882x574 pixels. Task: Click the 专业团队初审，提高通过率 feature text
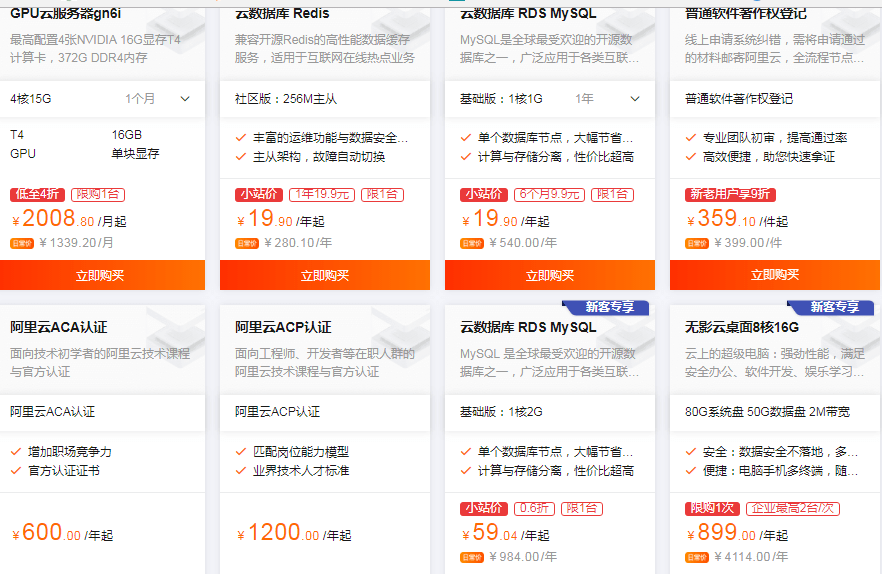click(x=775, y=138)
